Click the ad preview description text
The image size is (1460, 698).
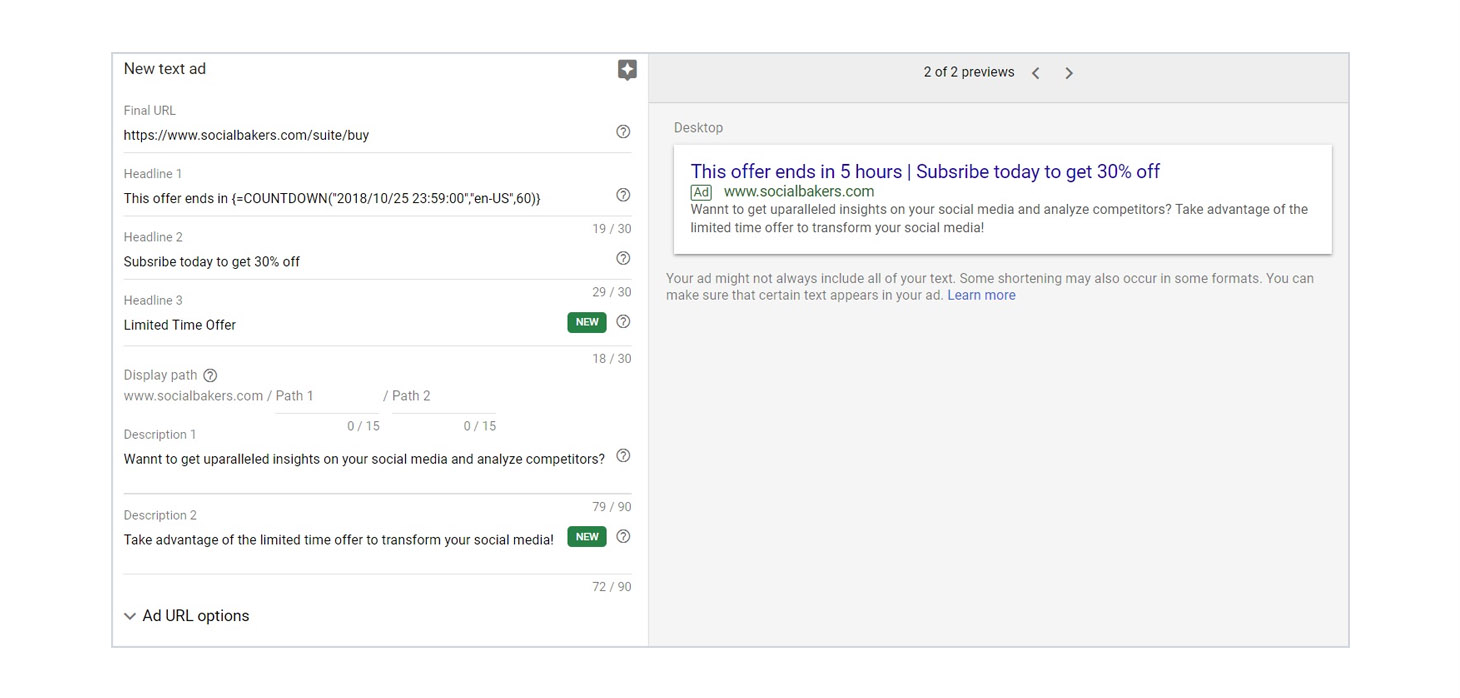pos(999,218)
